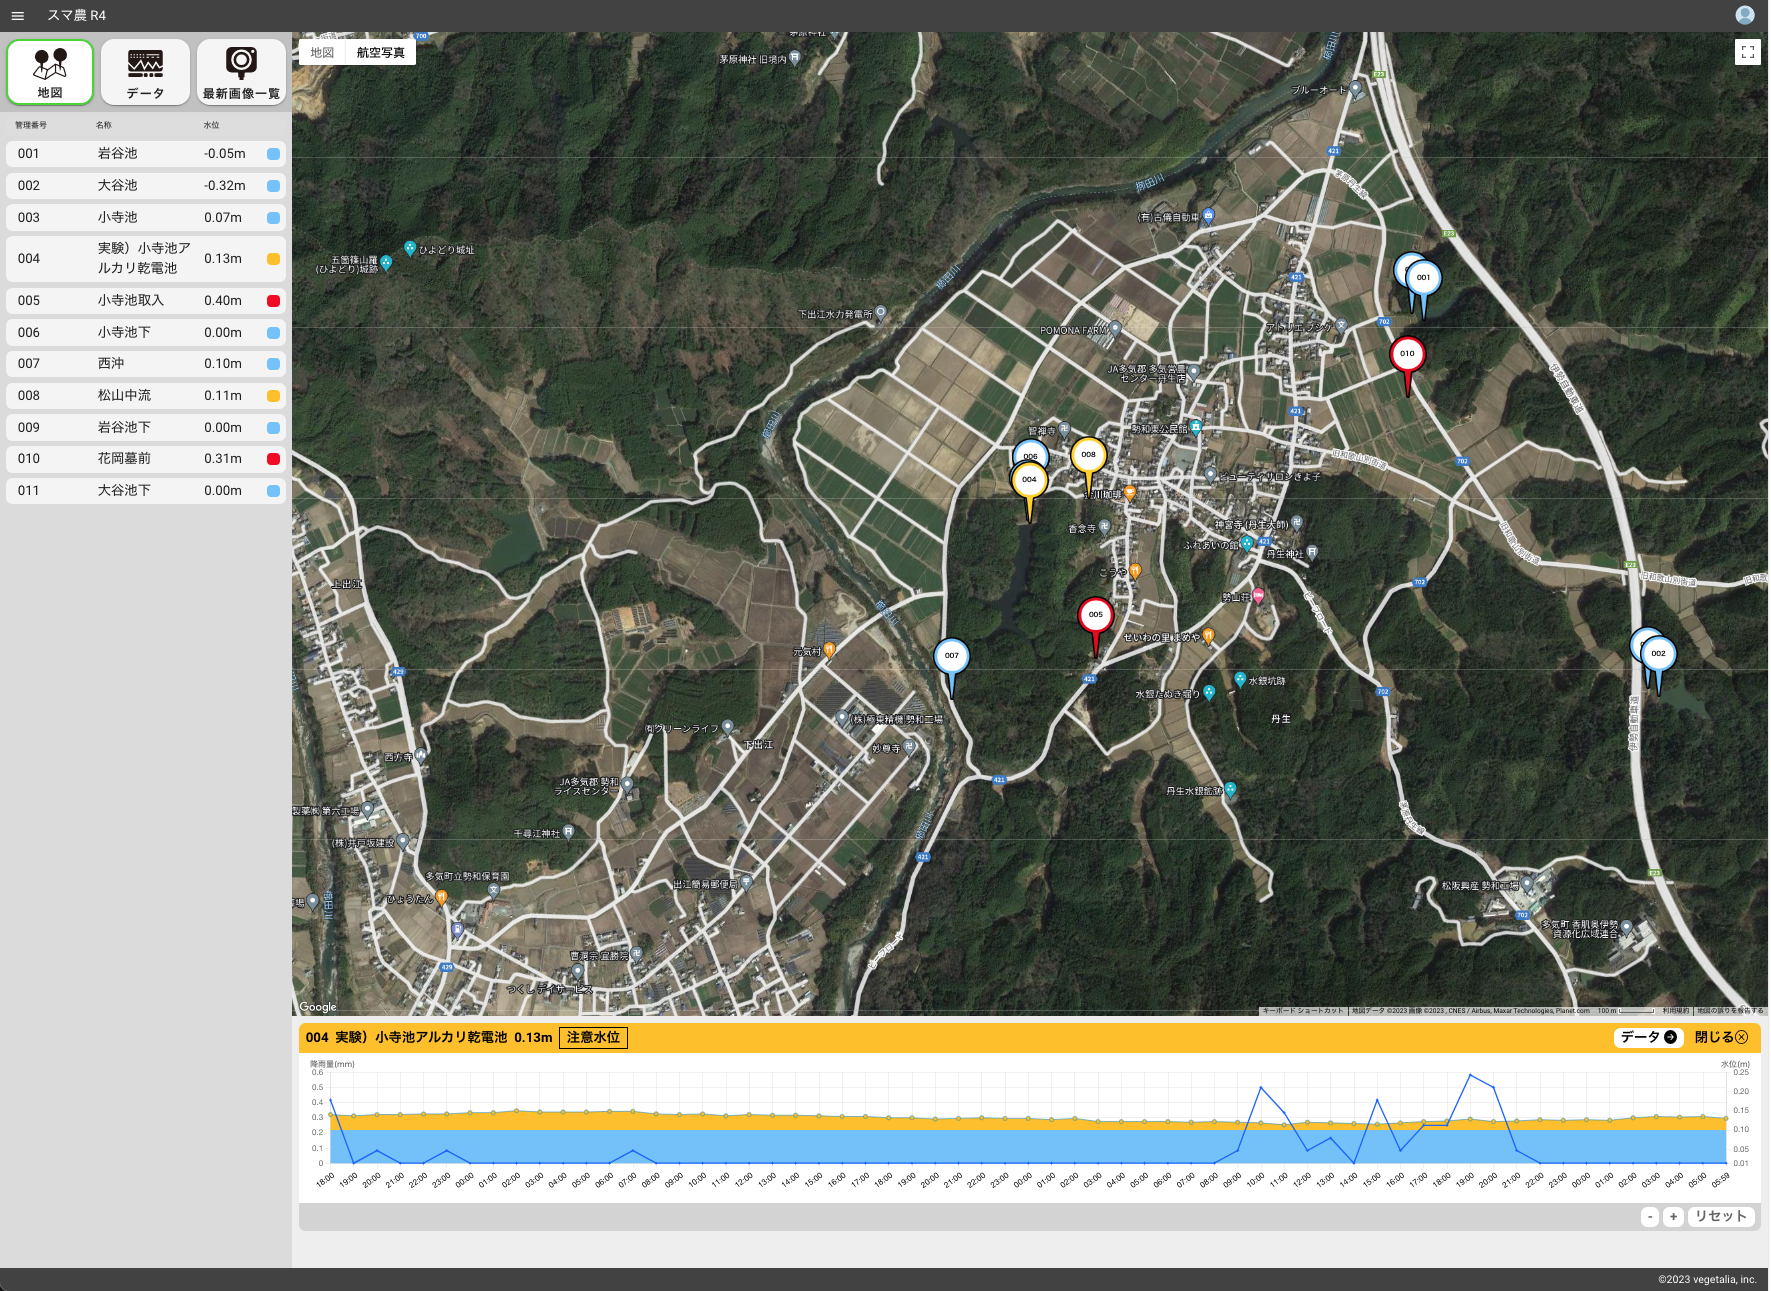Viewport: 1771px width, 1291px height.
Task: Open the 地図 map tab
Action: [x=50, y=72]
